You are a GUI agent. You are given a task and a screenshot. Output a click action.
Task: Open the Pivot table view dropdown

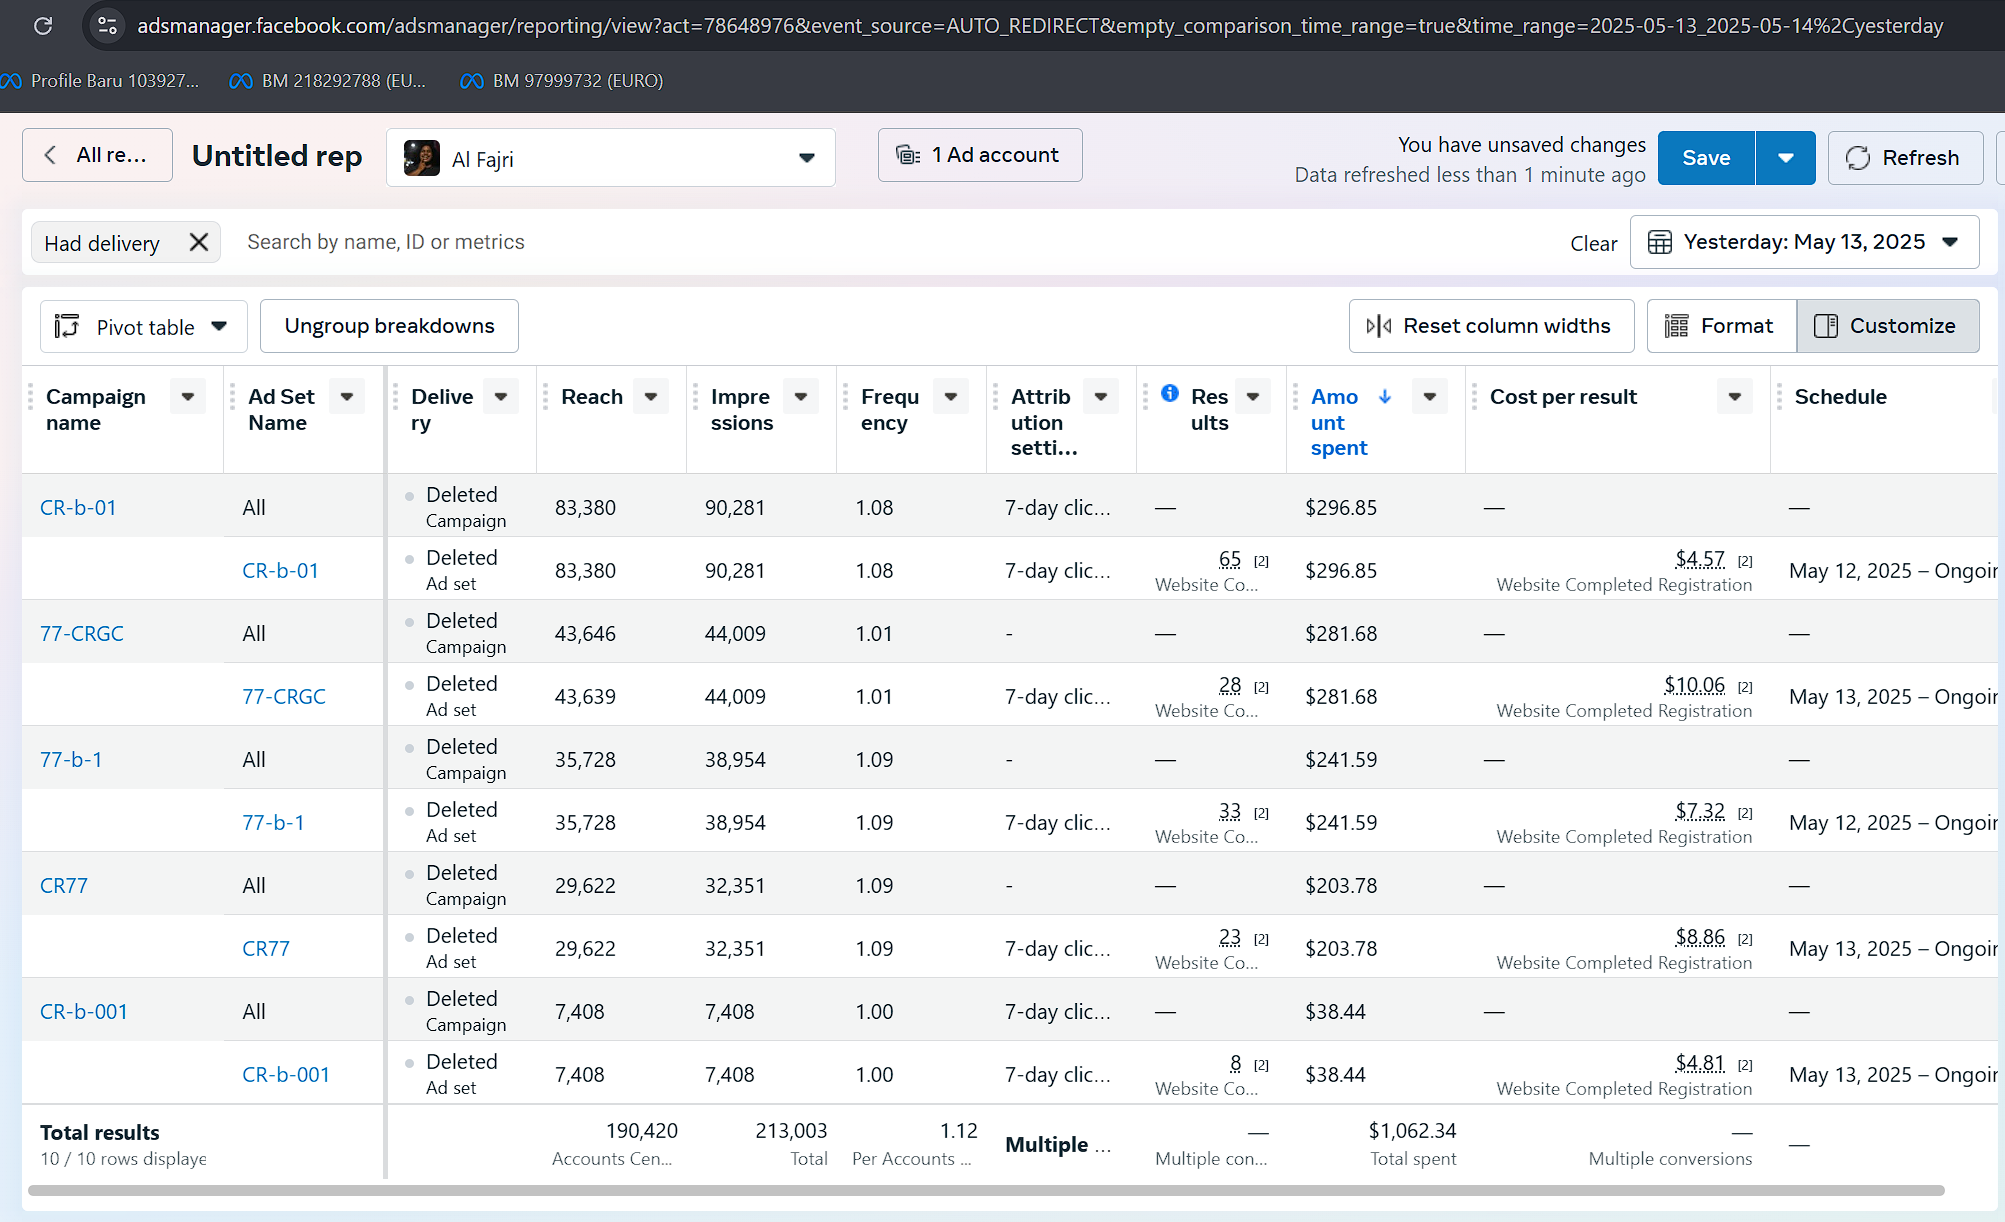(143, 327)
